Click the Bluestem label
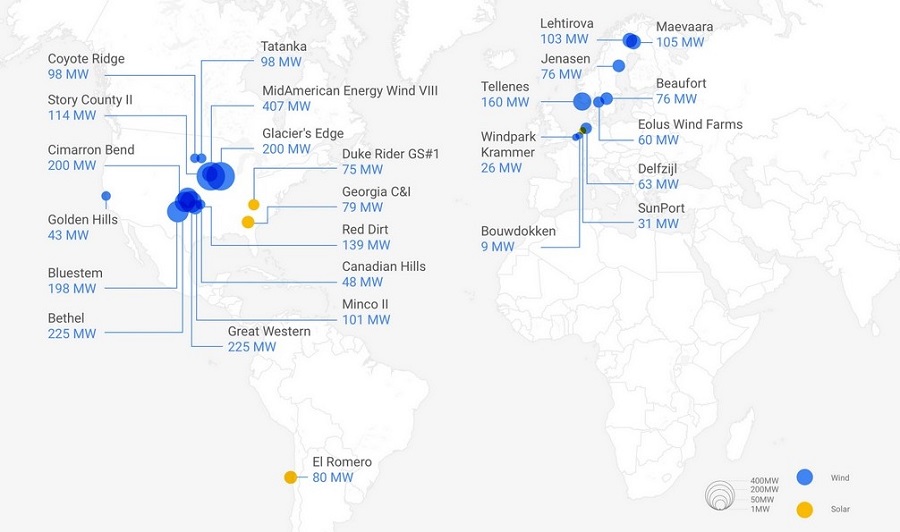This screenshot has height=532, width=900. [75, 273]
